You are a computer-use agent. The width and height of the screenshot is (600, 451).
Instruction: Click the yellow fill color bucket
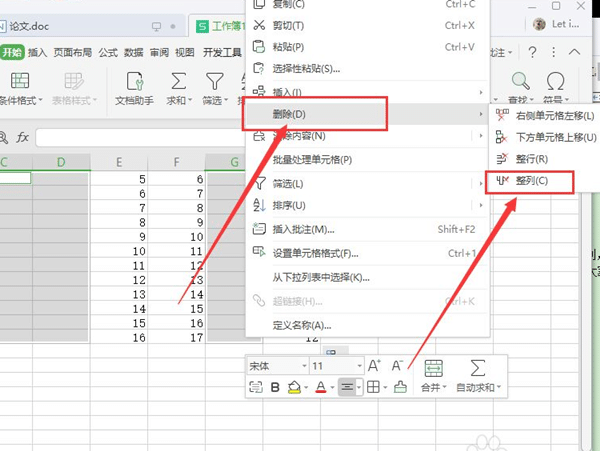[295, 388]
